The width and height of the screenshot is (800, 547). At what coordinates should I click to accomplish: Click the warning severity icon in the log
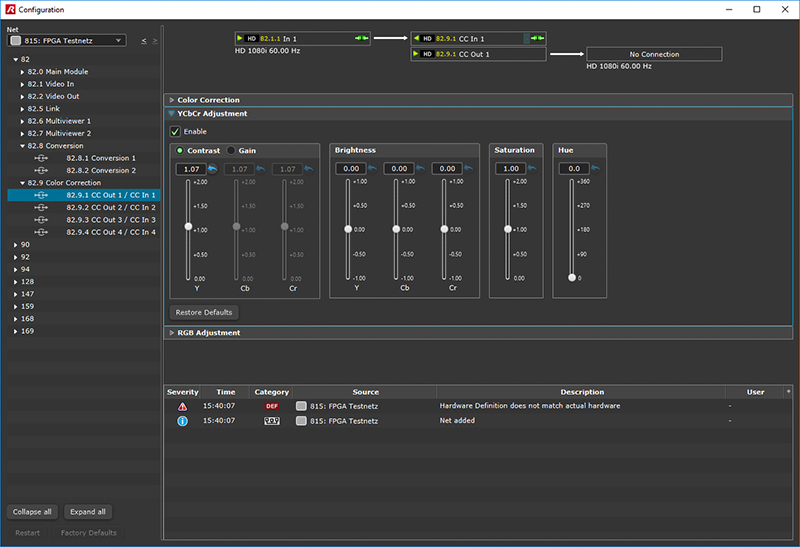pos(182,406)
